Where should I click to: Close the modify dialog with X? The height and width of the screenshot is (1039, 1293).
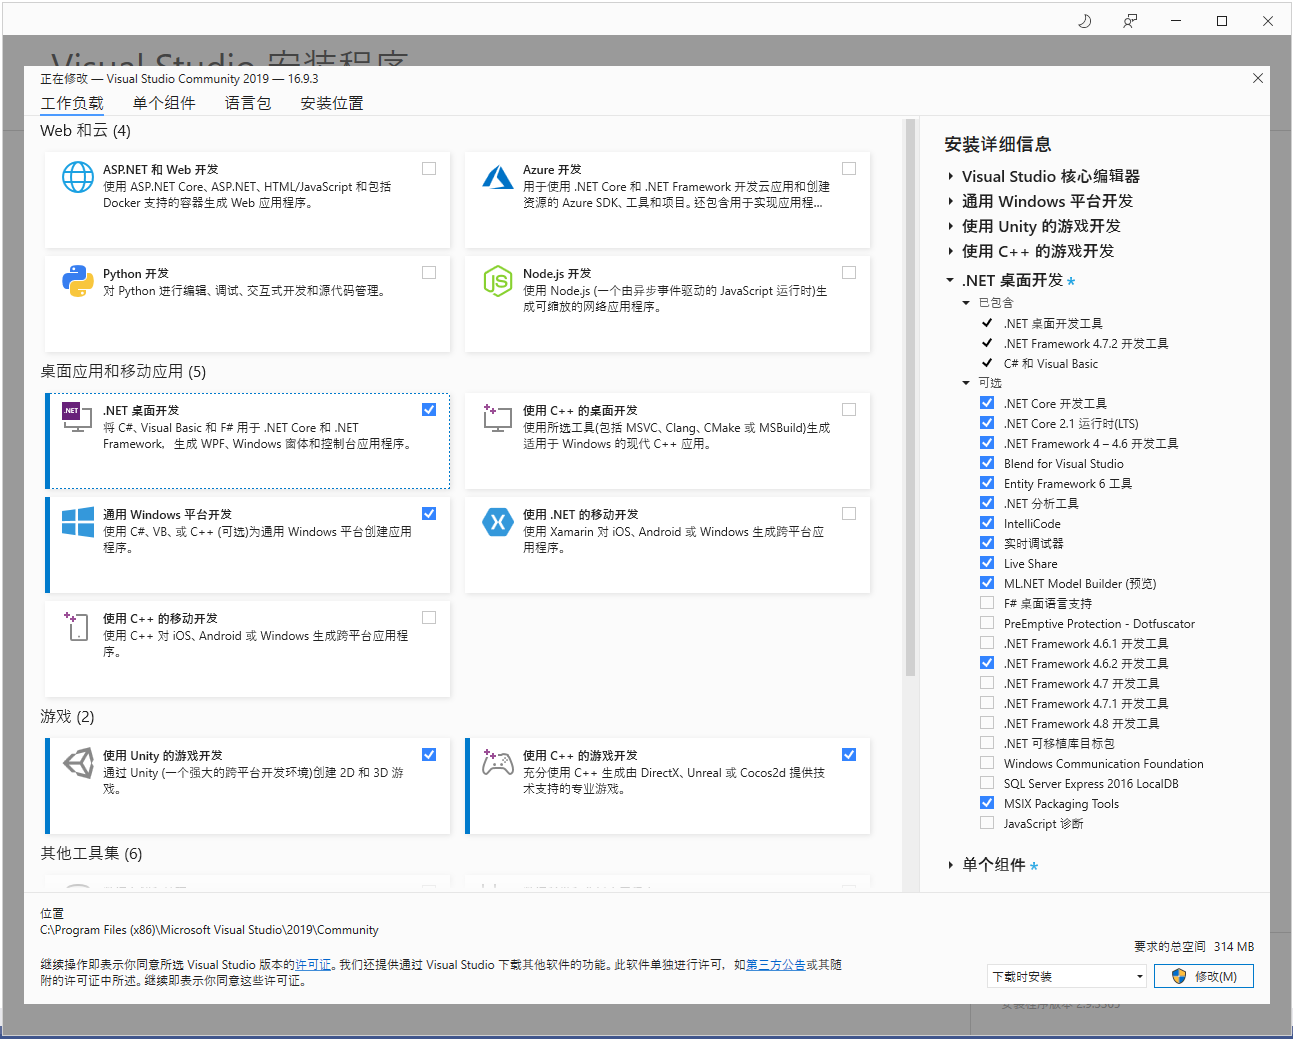coord(1258,78)
